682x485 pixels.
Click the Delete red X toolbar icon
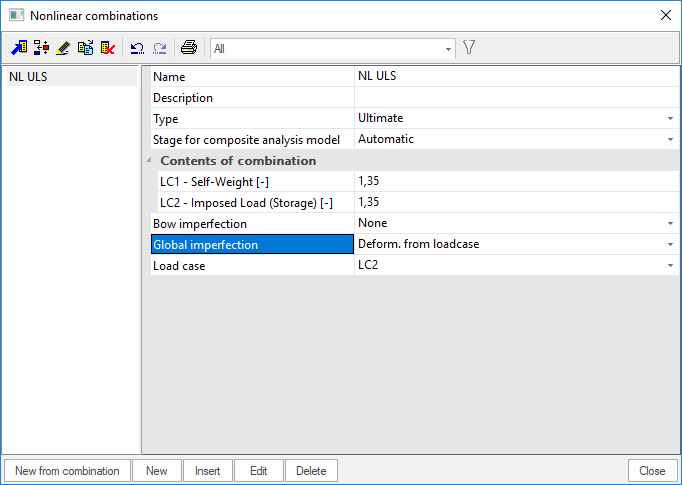(107, 47)
